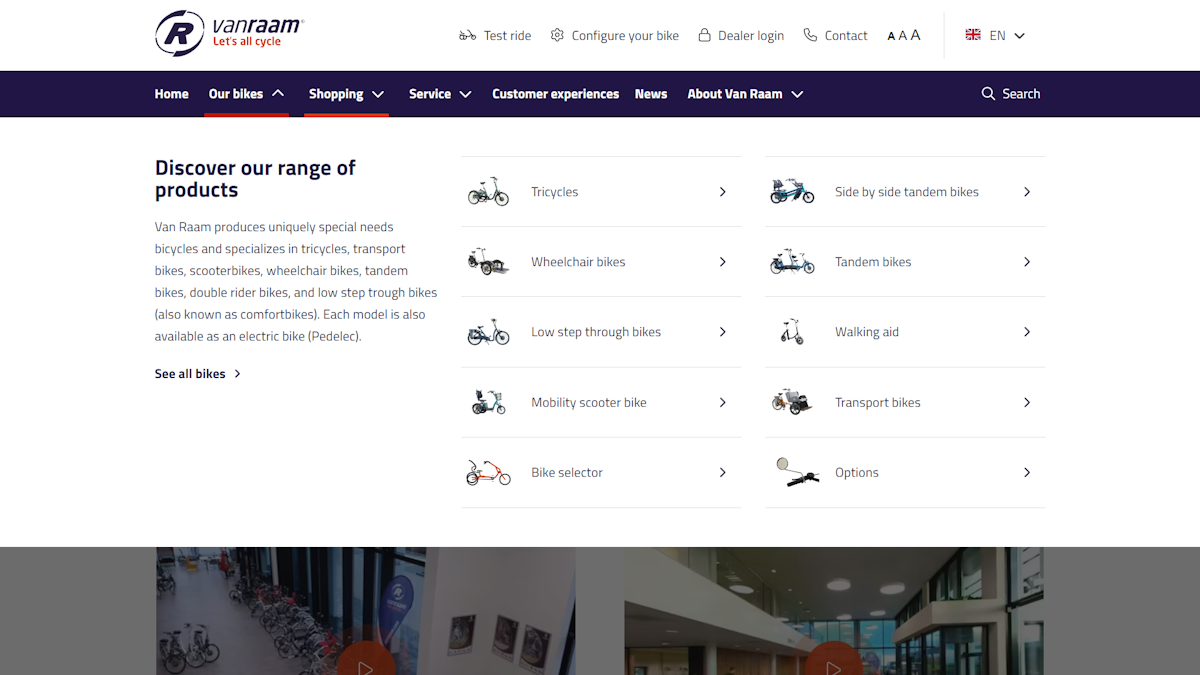Screen dimensions: 1200x675
Task: Open the Low step through bikes link
Action: [596, 332]
